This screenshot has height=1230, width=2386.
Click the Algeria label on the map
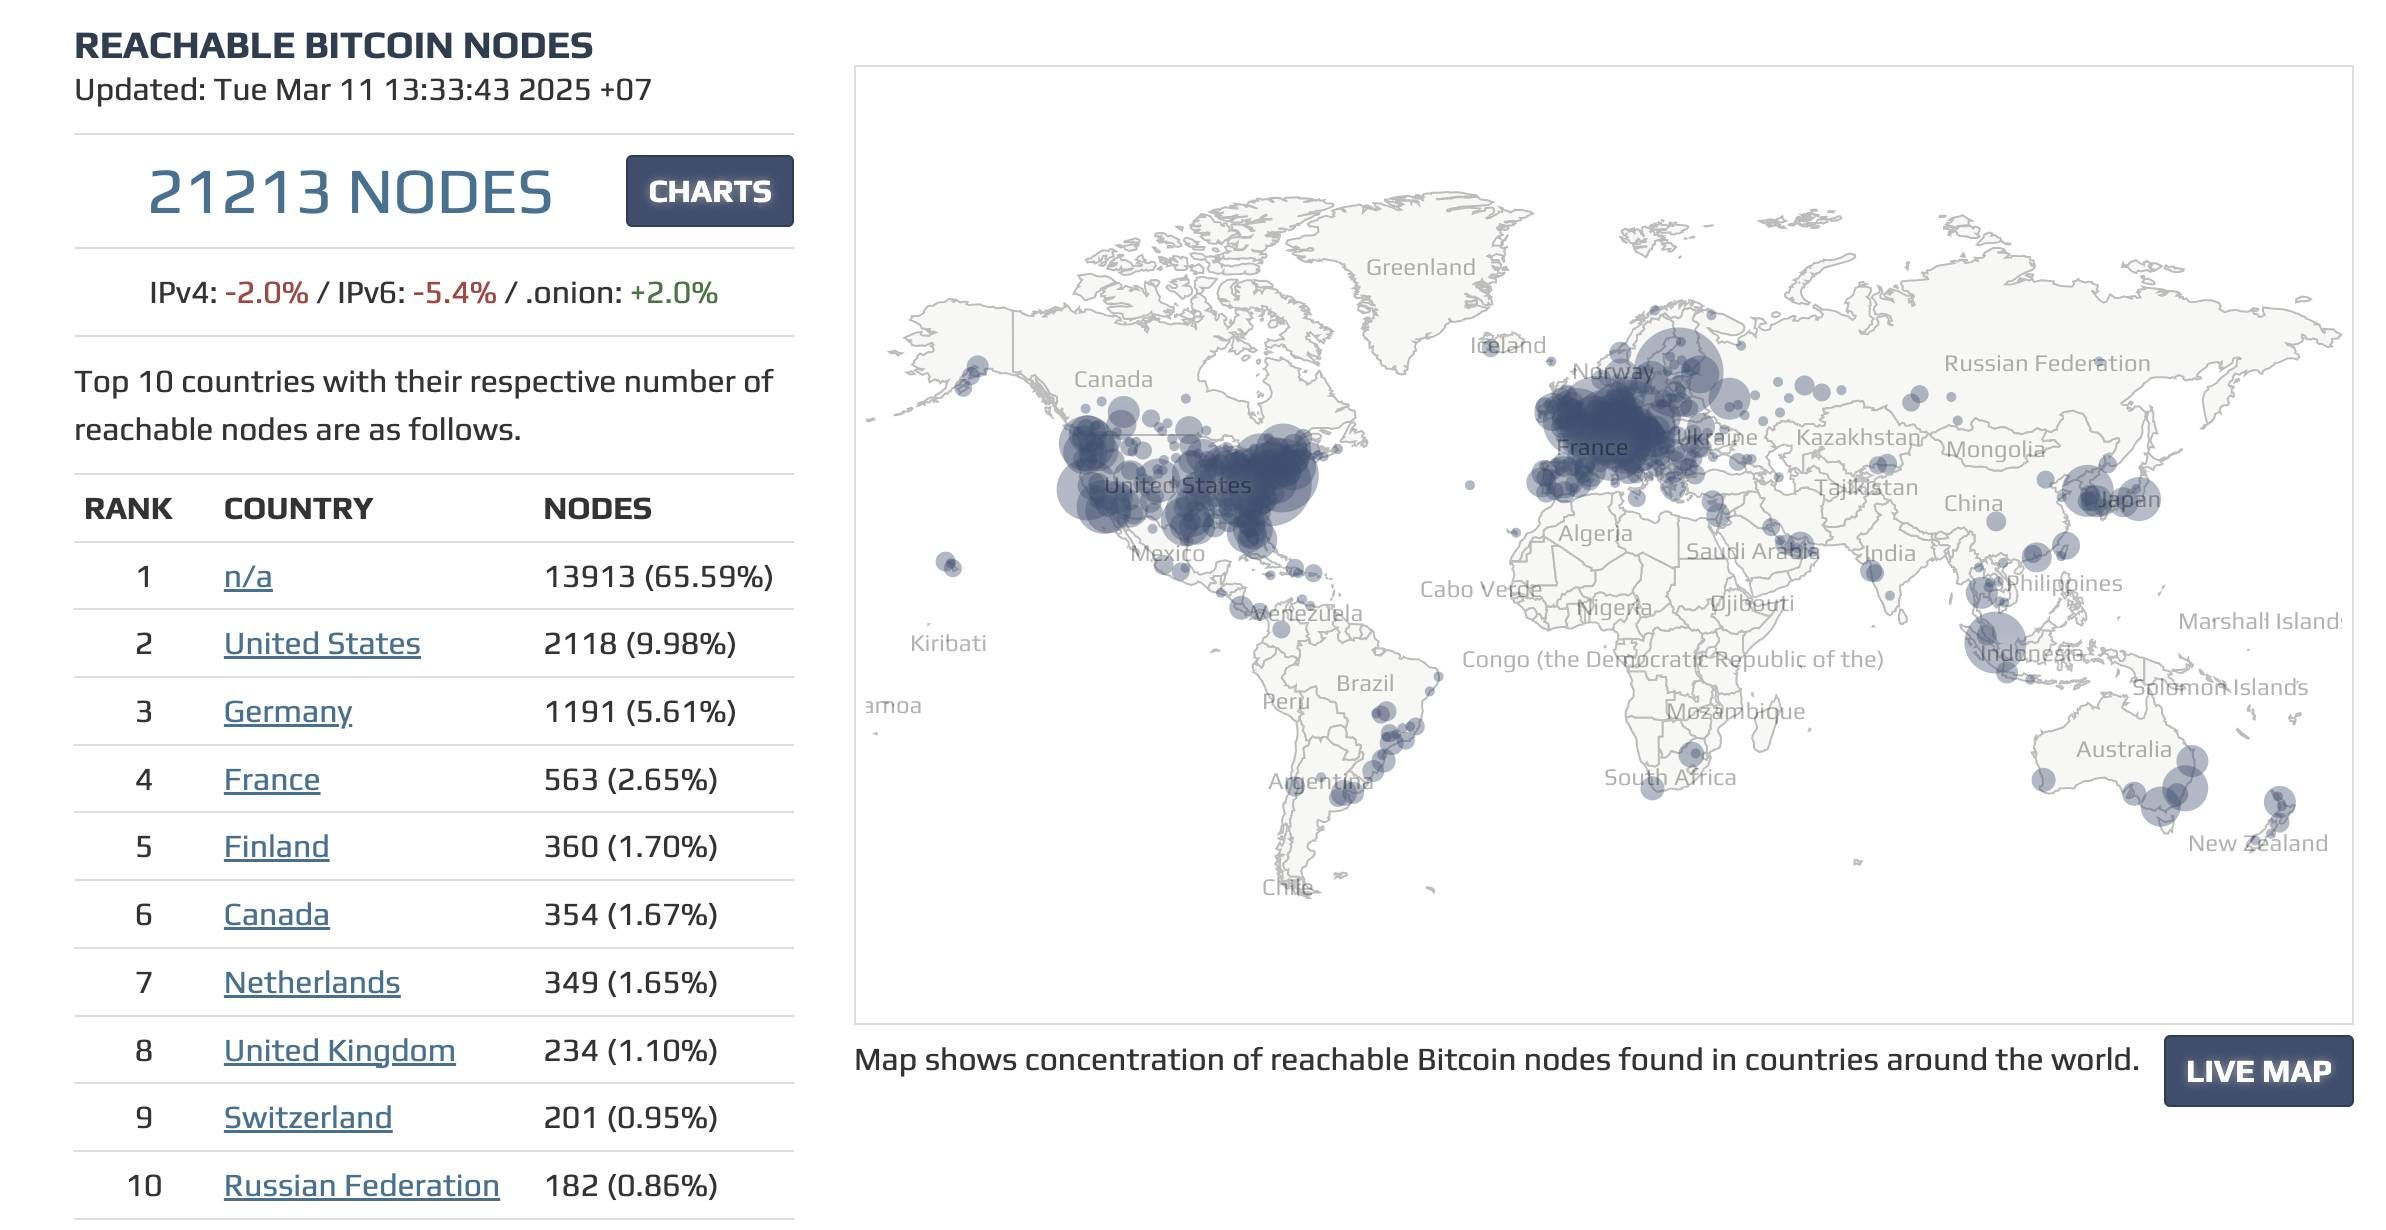coord(1595,533)
